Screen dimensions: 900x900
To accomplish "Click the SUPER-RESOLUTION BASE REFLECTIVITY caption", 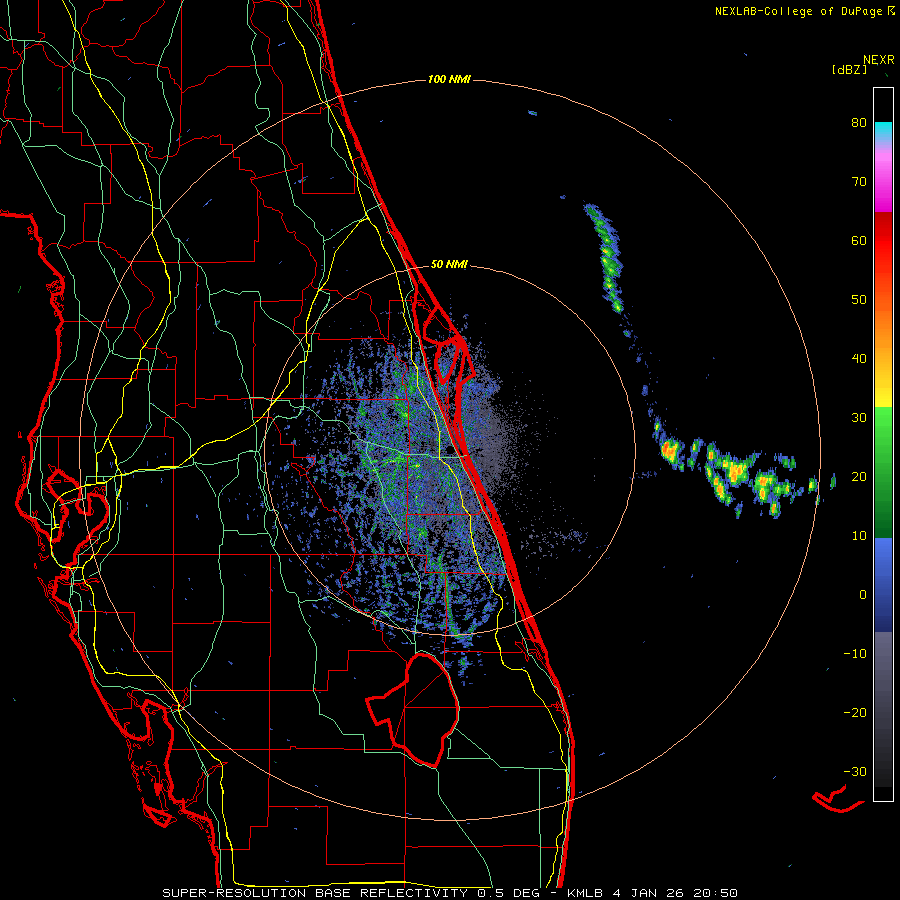I will point(315,893).
